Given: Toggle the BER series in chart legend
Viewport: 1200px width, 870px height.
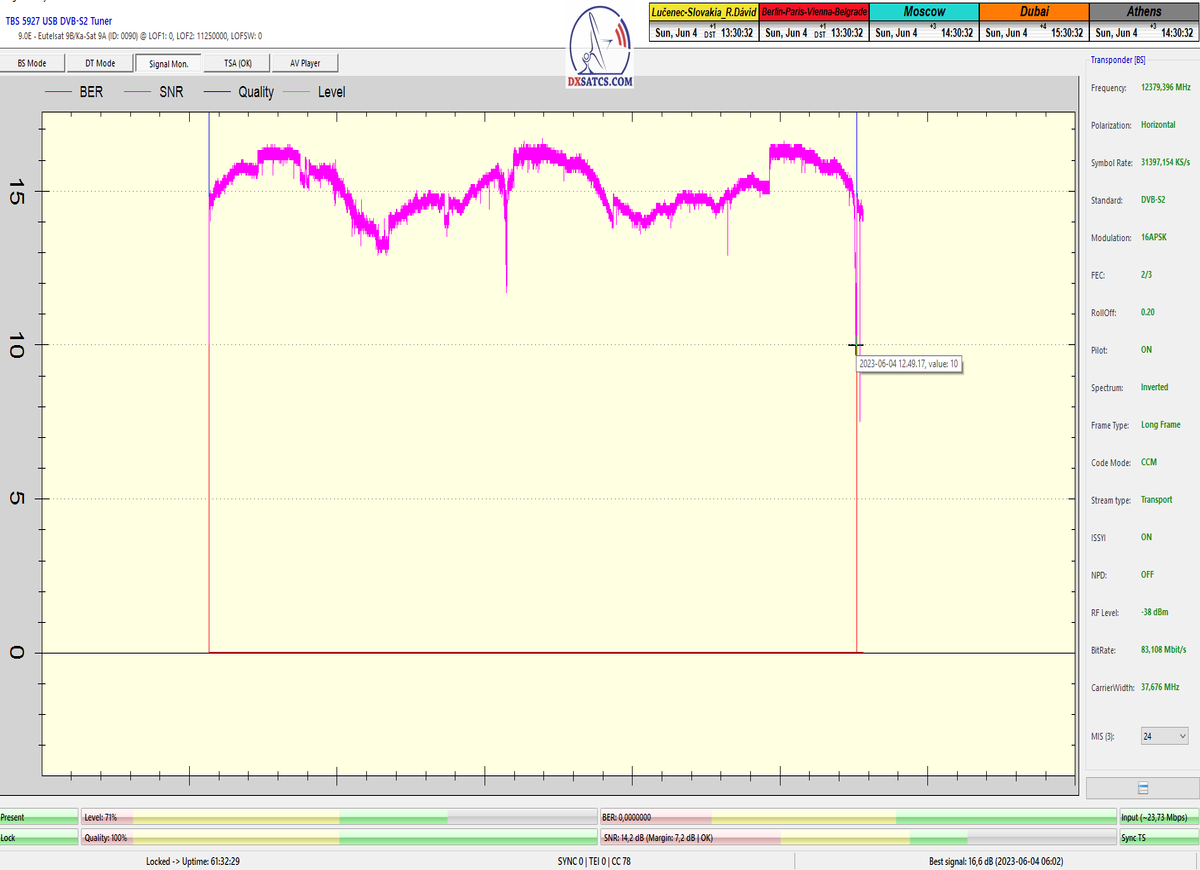Looking at the screenshot, I should pyautogui.click(x=76, y=92).
